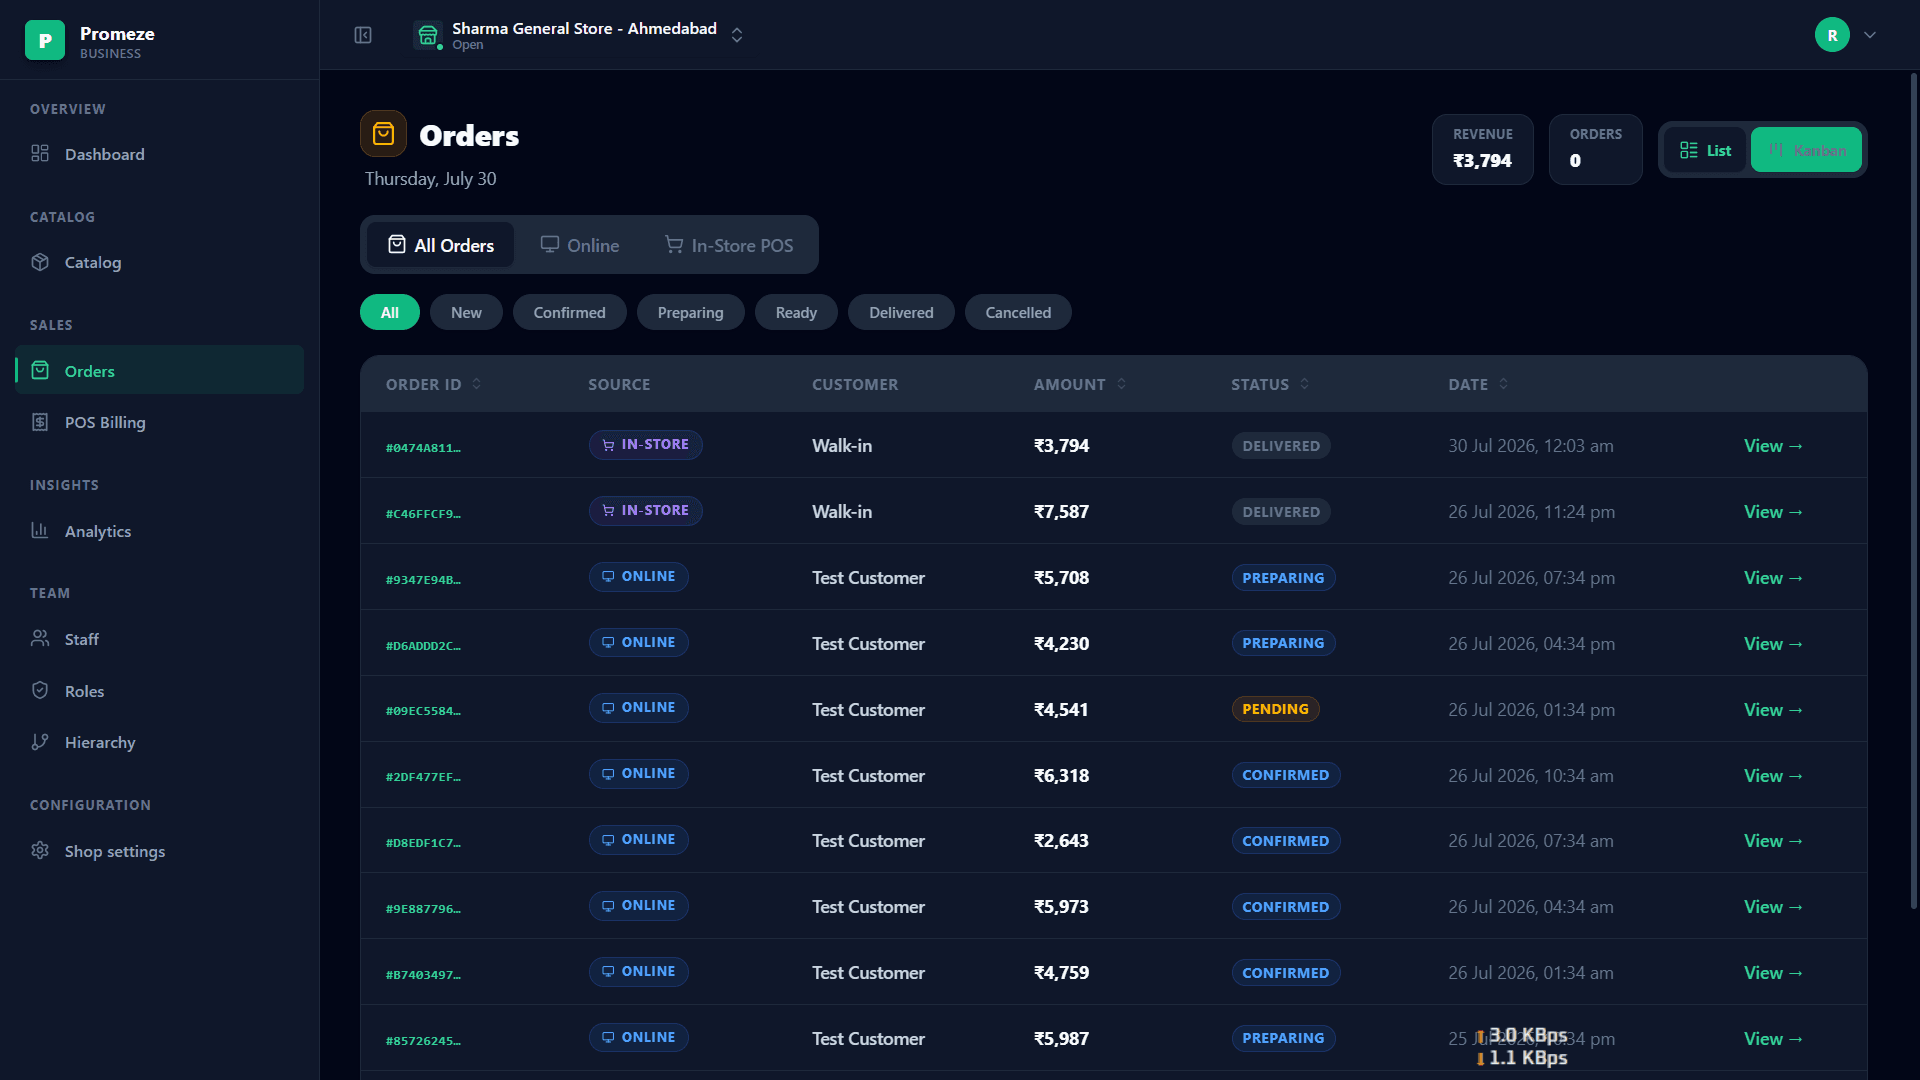
Task: Open Roles from the sidebar
Action: 160,691
